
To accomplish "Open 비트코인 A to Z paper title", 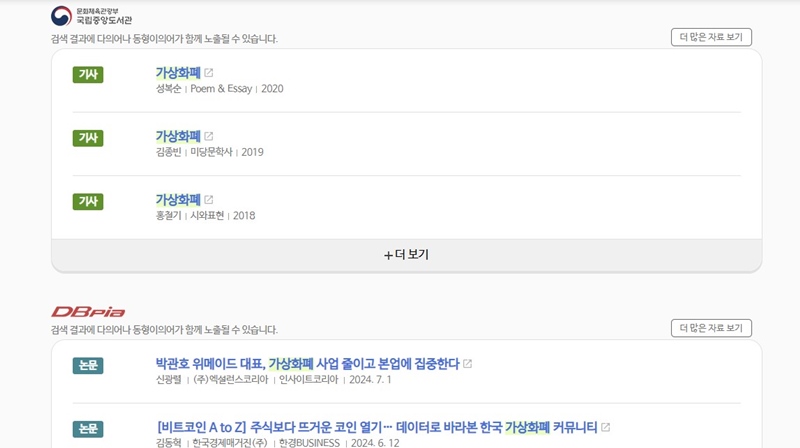I will (377, 427).
